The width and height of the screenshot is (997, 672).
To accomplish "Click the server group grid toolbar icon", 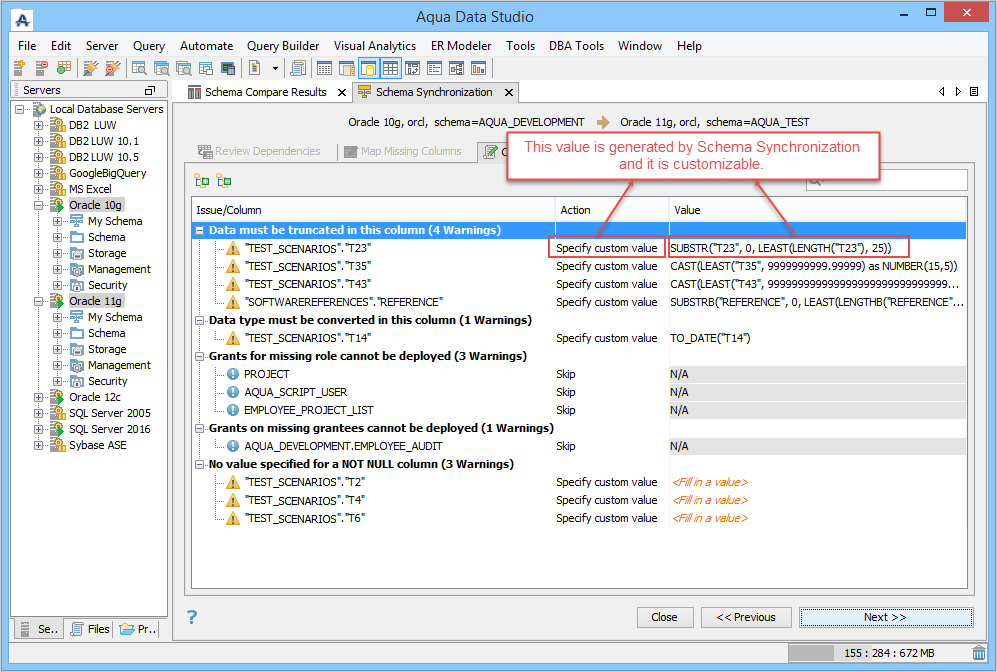I will point(64,68).
